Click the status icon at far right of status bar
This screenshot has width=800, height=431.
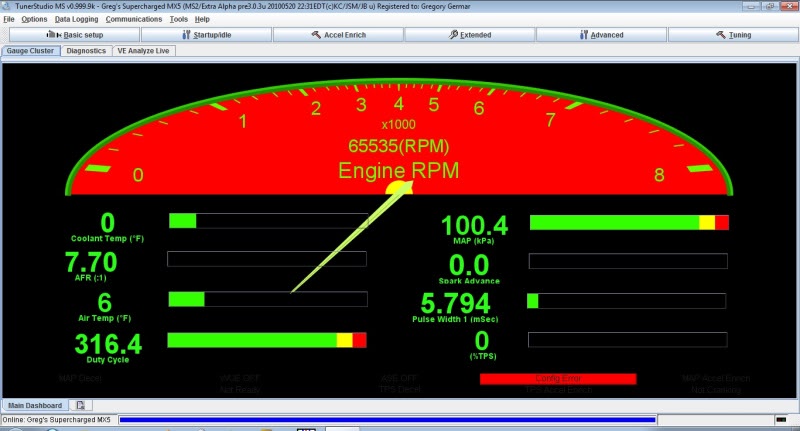(x=781, y=420)
